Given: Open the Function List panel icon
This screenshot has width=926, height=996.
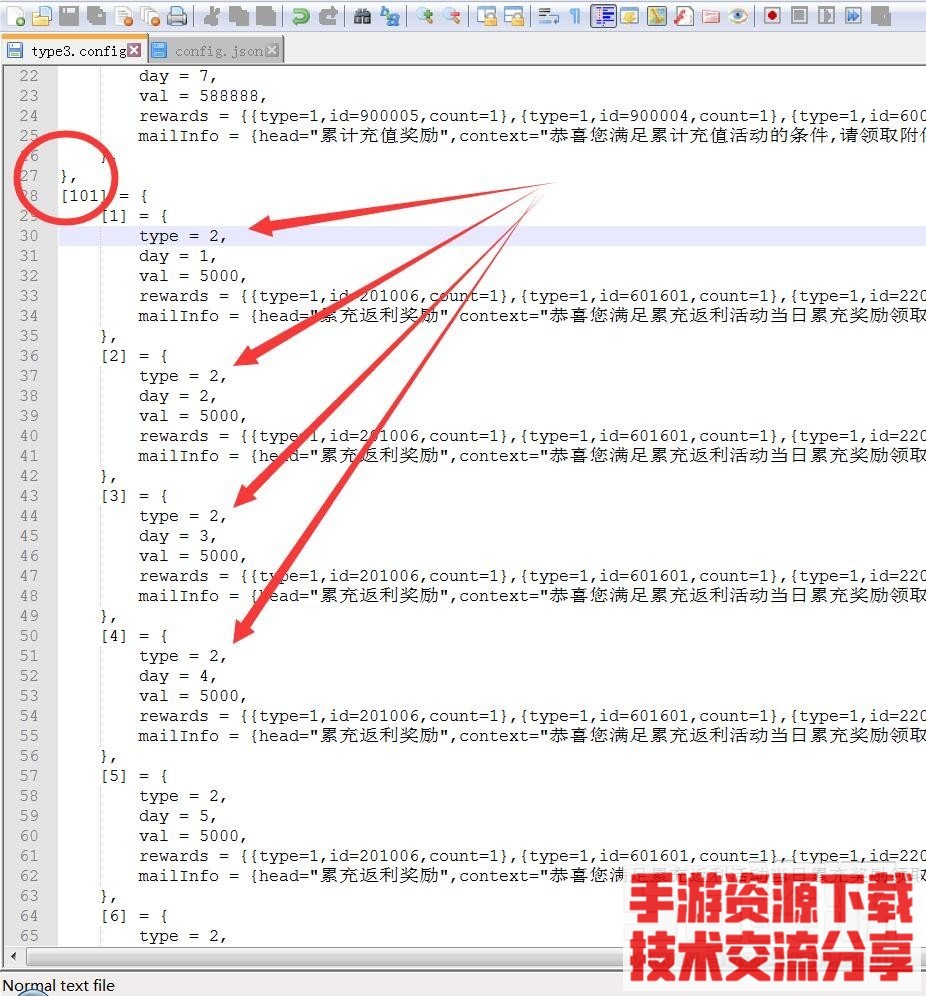Looking at the screenshot, I should pos(683,16).
